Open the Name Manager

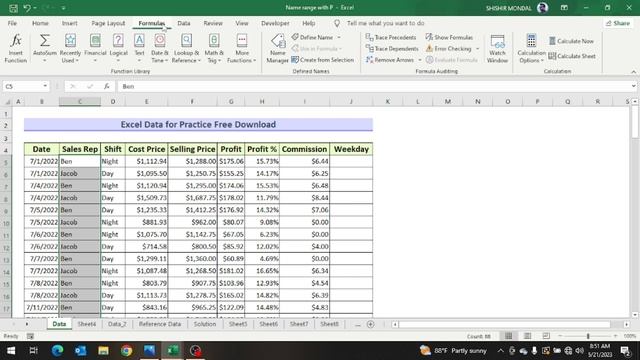point(278,48)
